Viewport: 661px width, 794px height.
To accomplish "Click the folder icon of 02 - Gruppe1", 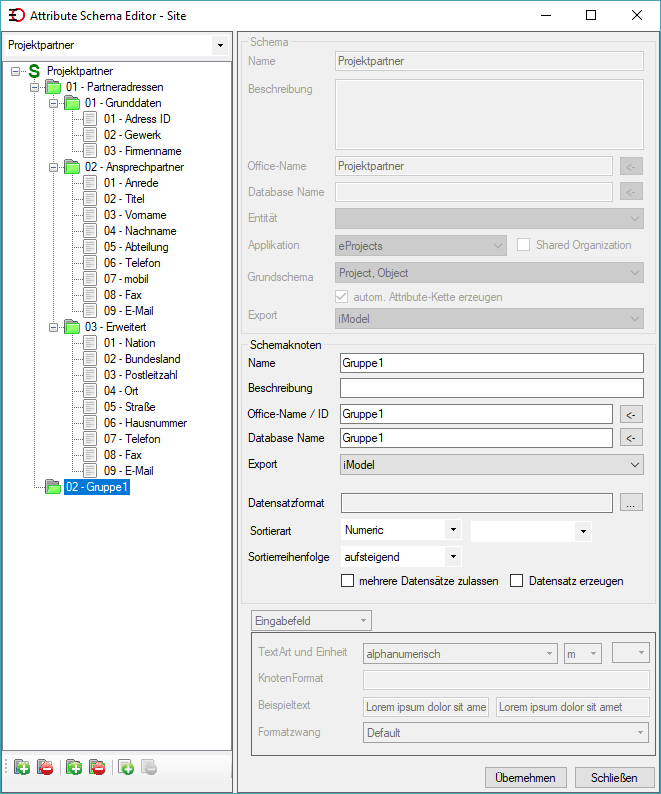I will pos(53,487).
